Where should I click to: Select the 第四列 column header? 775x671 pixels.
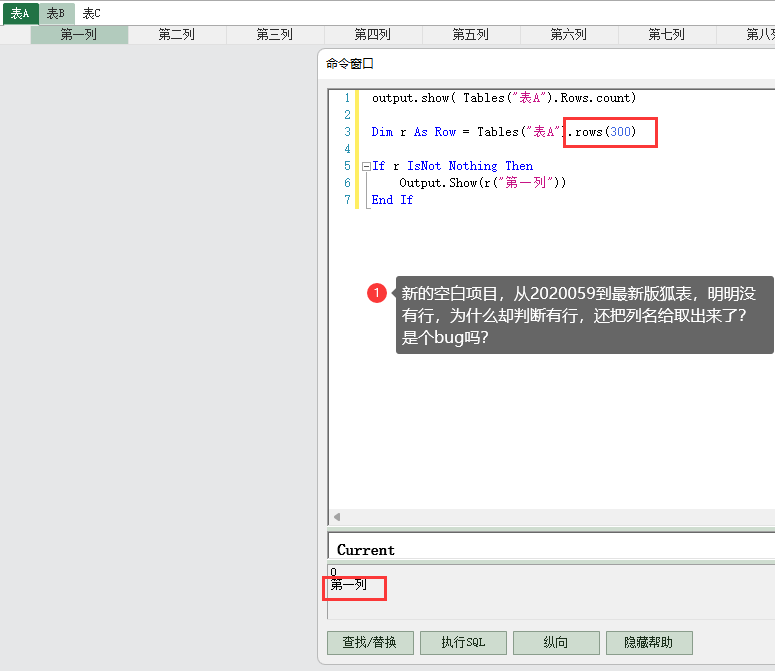pos(373,35)
